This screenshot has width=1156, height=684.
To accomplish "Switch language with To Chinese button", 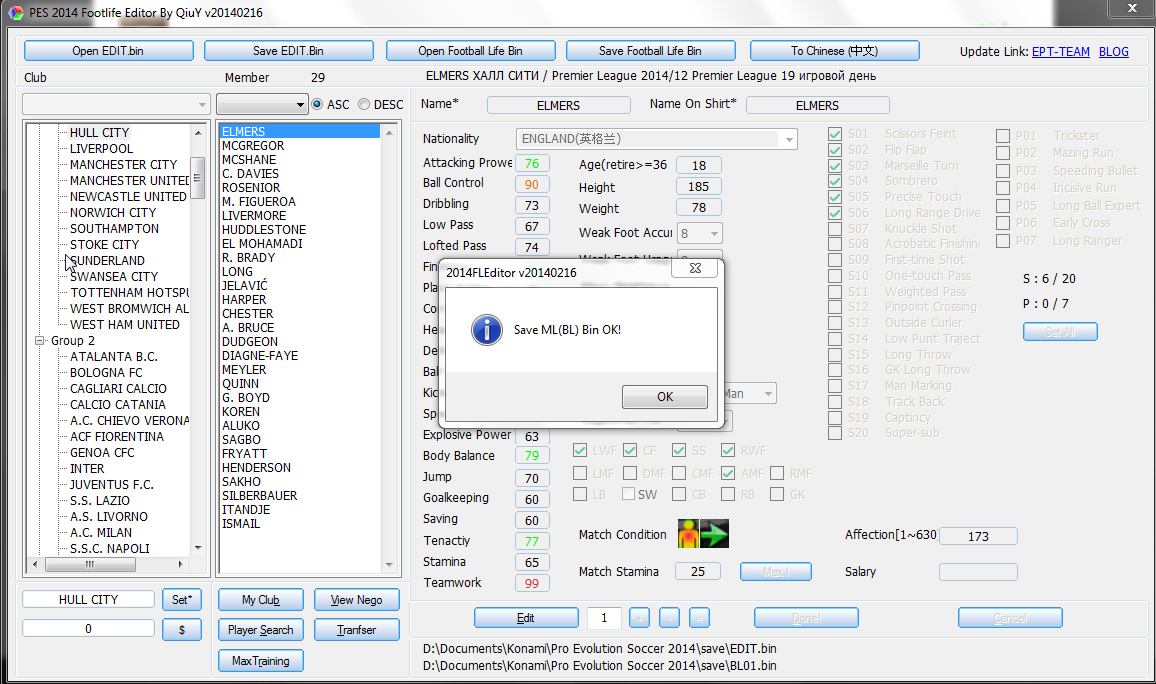I will (x=835, y=51).
